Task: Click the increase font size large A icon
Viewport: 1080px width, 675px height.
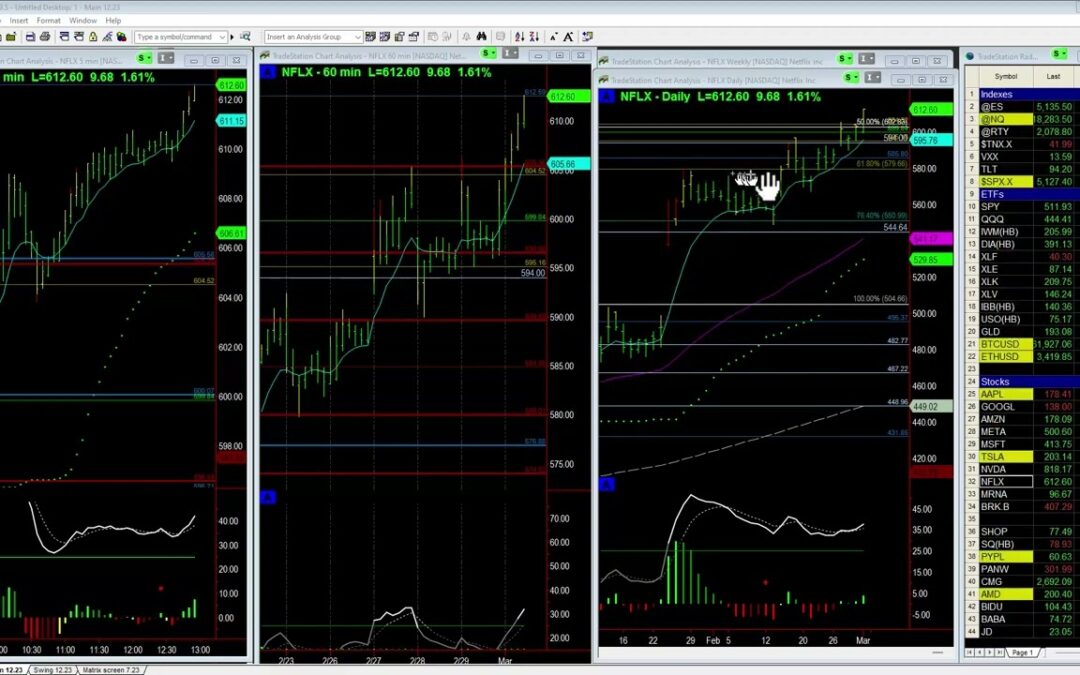Action: 568,37
